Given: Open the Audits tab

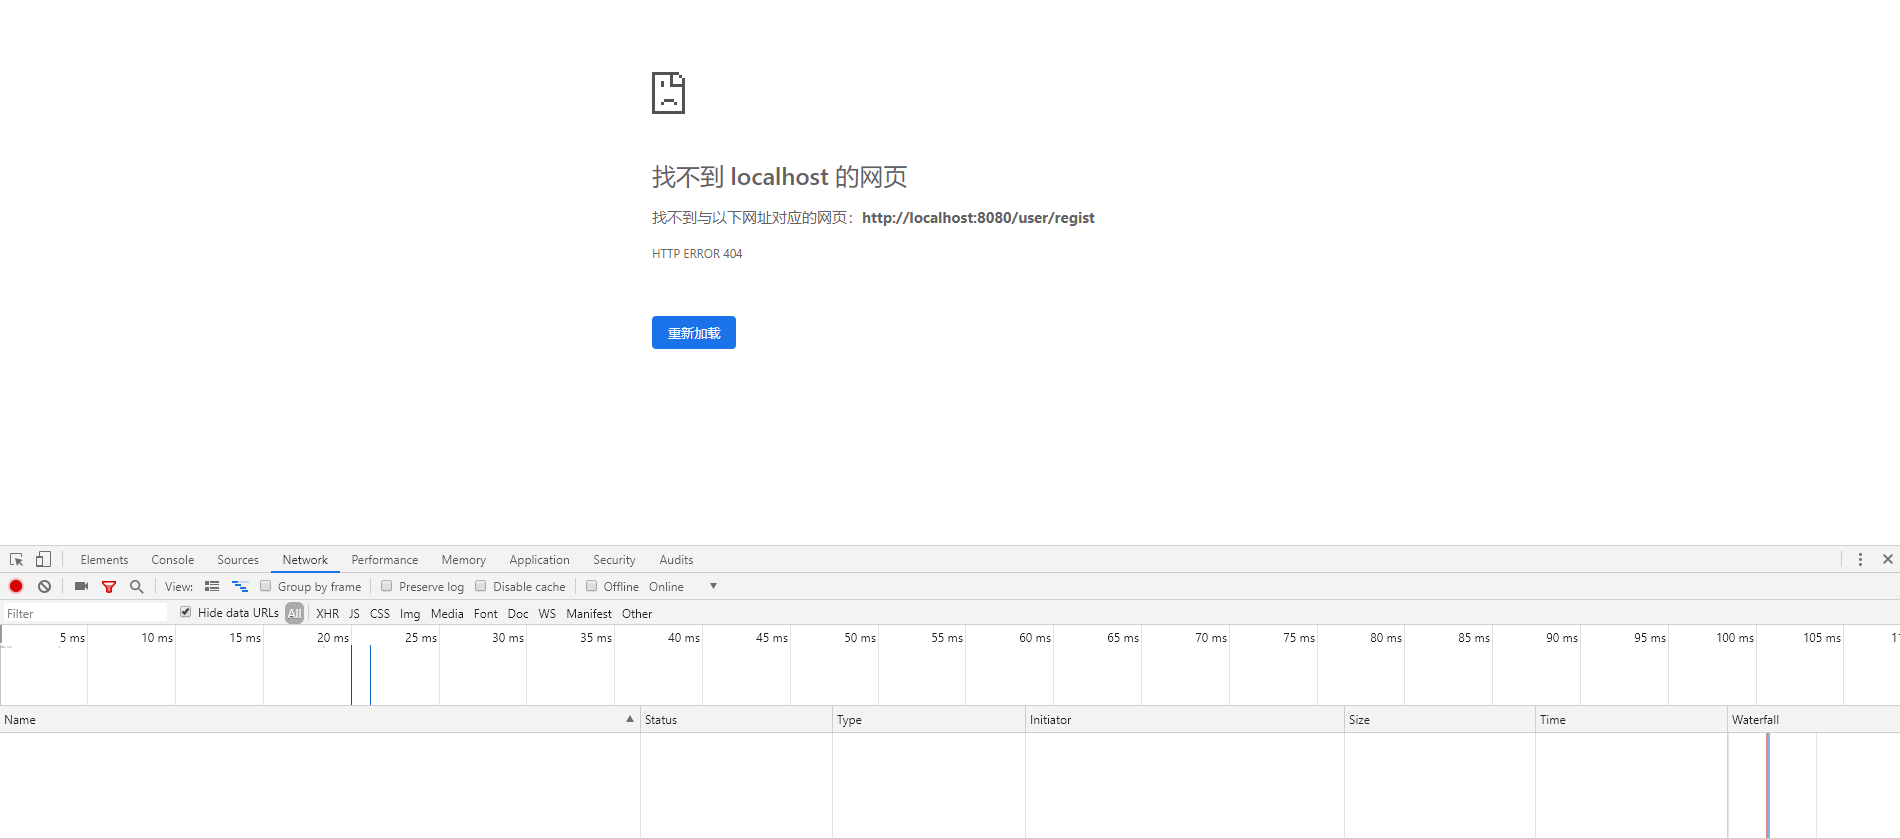Looking at the screenshot, I should coord(676,560).
